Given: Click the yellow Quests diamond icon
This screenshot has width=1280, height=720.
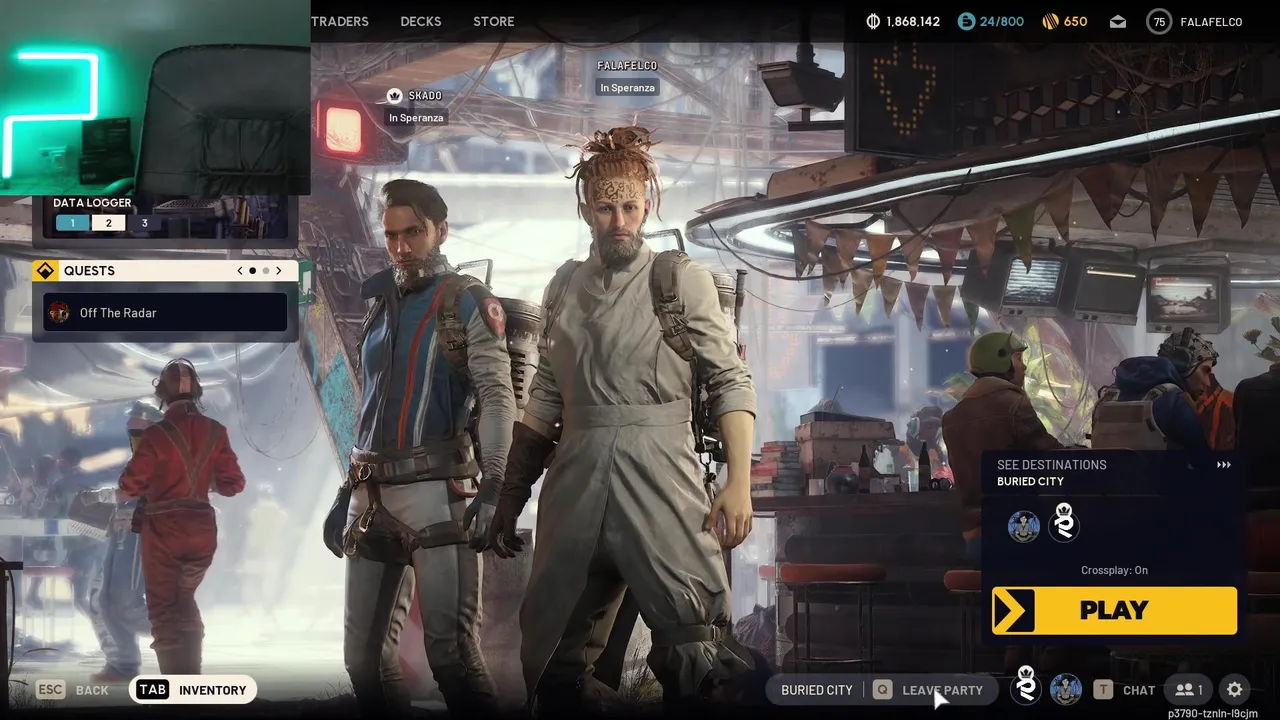Looking at the screenshot, I should pyautogui.click(x=46, y=271).
